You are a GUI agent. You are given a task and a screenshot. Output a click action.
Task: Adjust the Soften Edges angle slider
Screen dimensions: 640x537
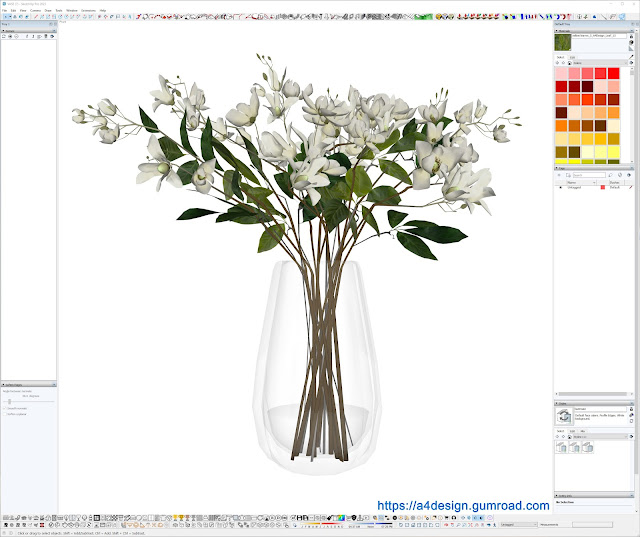pyautogui.click(x=10, y=402)
